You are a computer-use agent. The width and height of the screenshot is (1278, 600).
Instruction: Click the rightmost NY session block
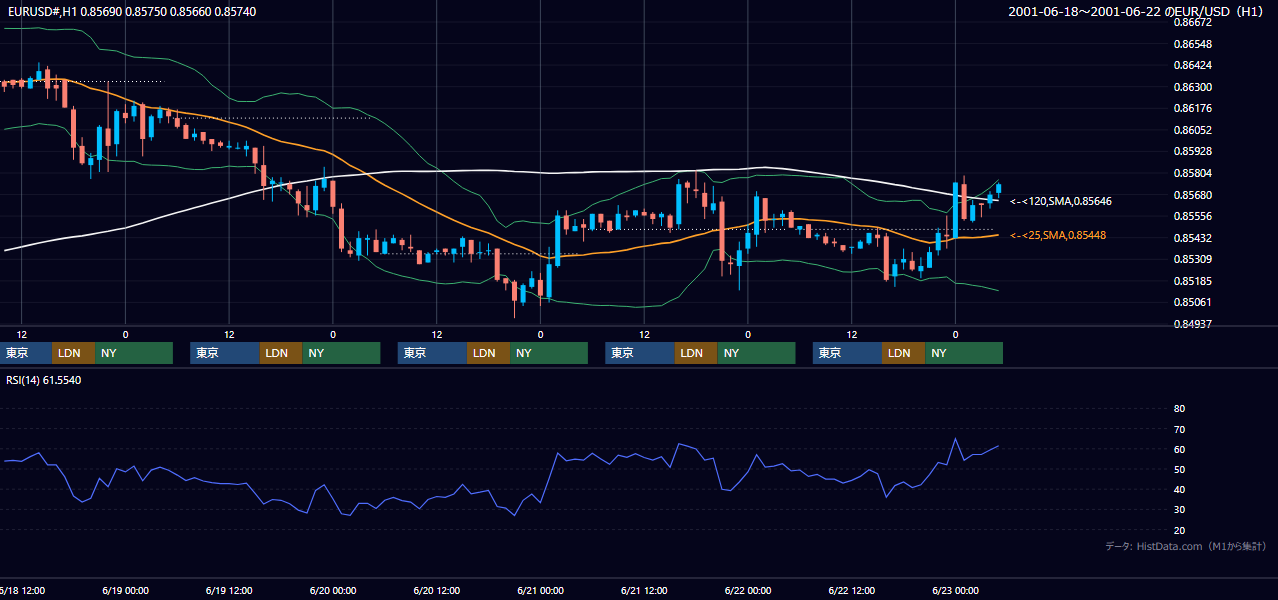pyautogui.click(x=964, y=353)
